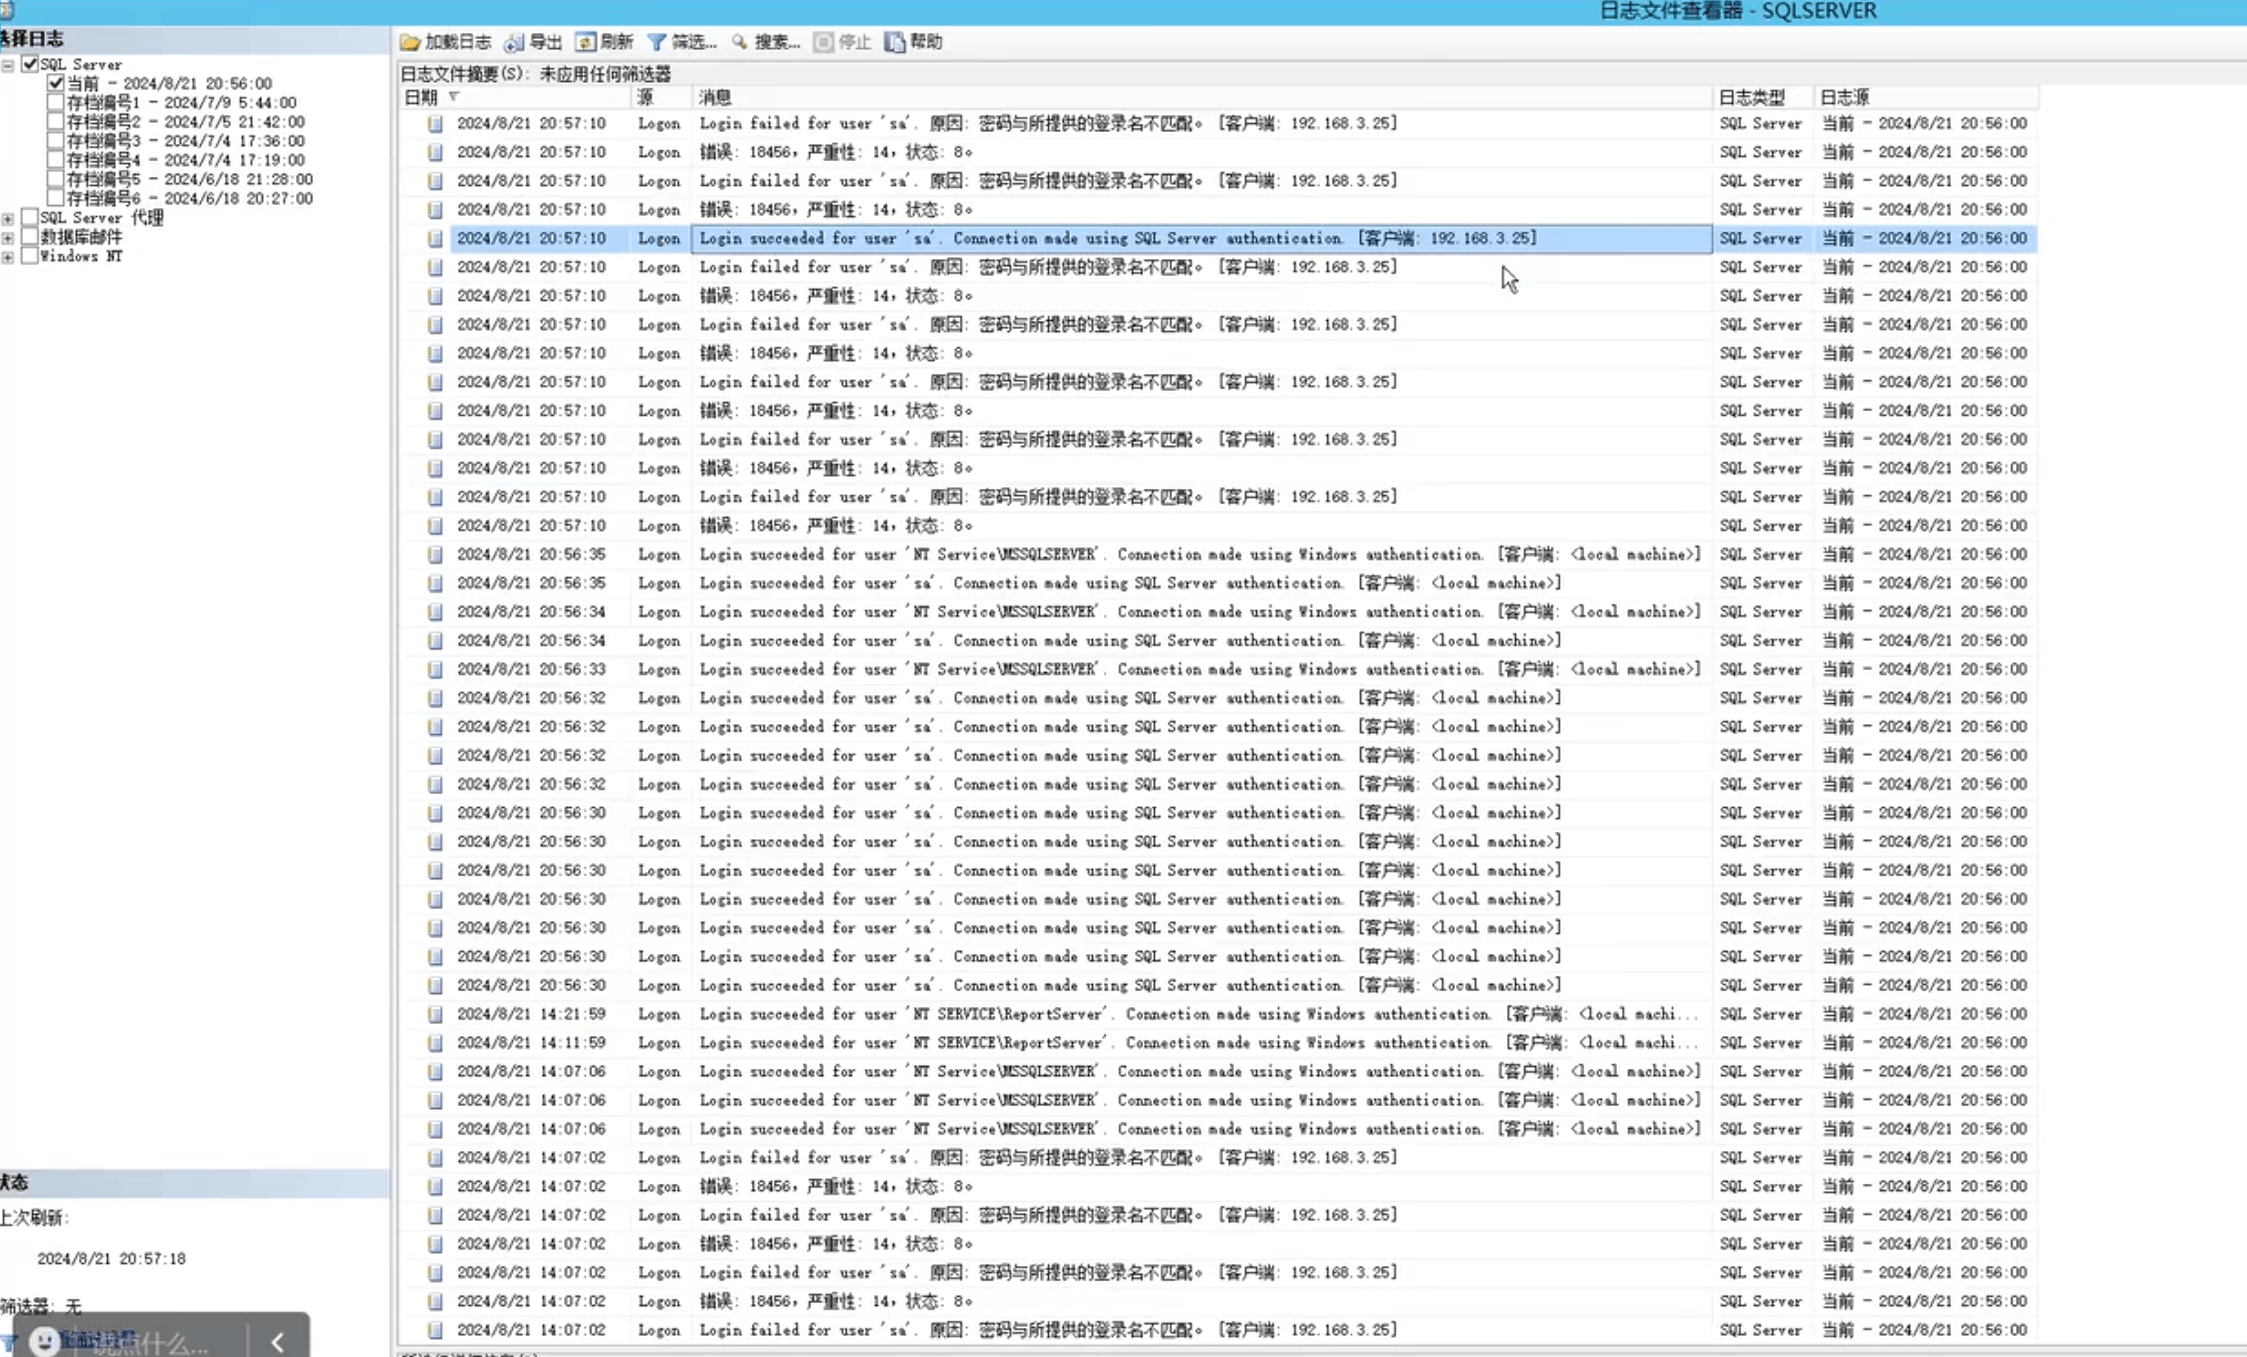
Task: Click the 存档编号1 - 2024/7/9 5:44:00 tree label
Action: (x=181, y=102)
